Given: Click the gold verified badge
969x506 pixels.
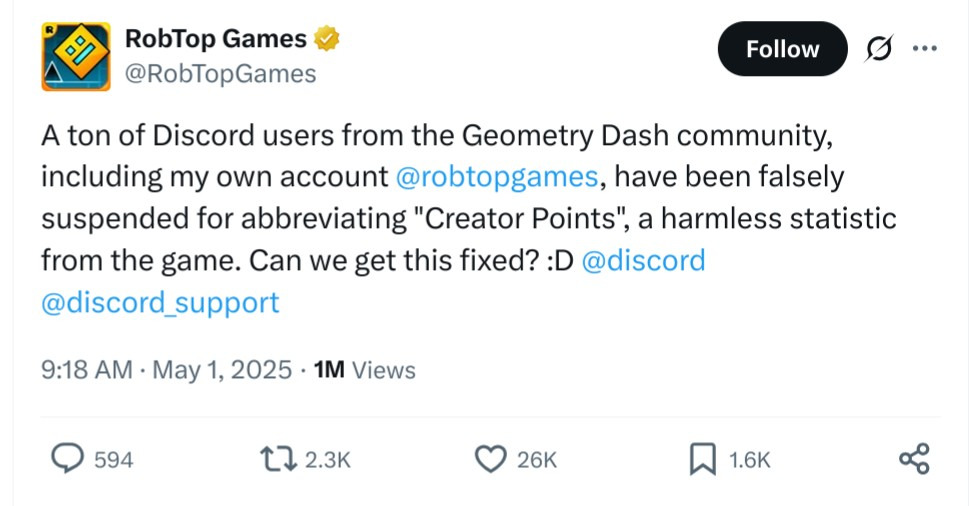Looking at the screenshot, I should coord(328,40).
